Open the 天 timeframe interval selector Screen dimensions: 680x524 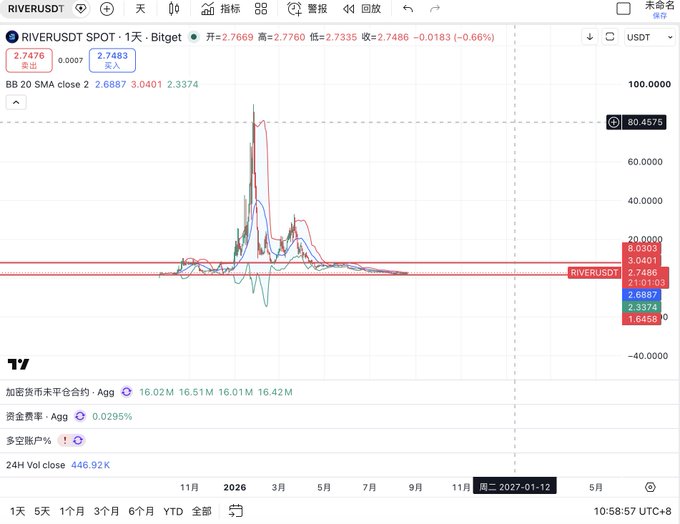140,9
